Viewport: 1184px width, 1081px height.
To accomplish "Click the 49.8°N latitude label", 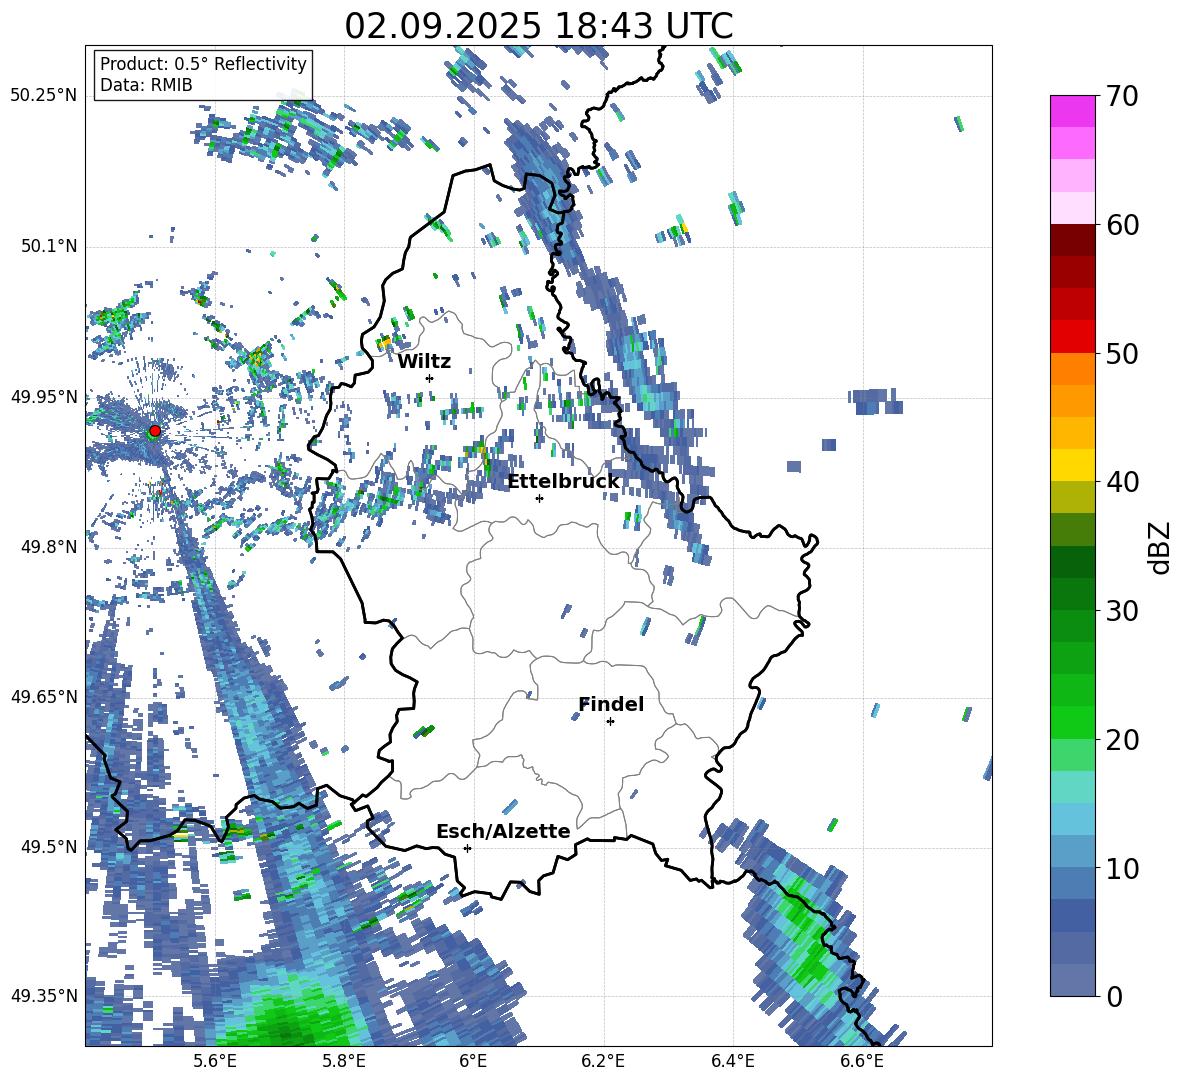I will (x=48, y=546).
